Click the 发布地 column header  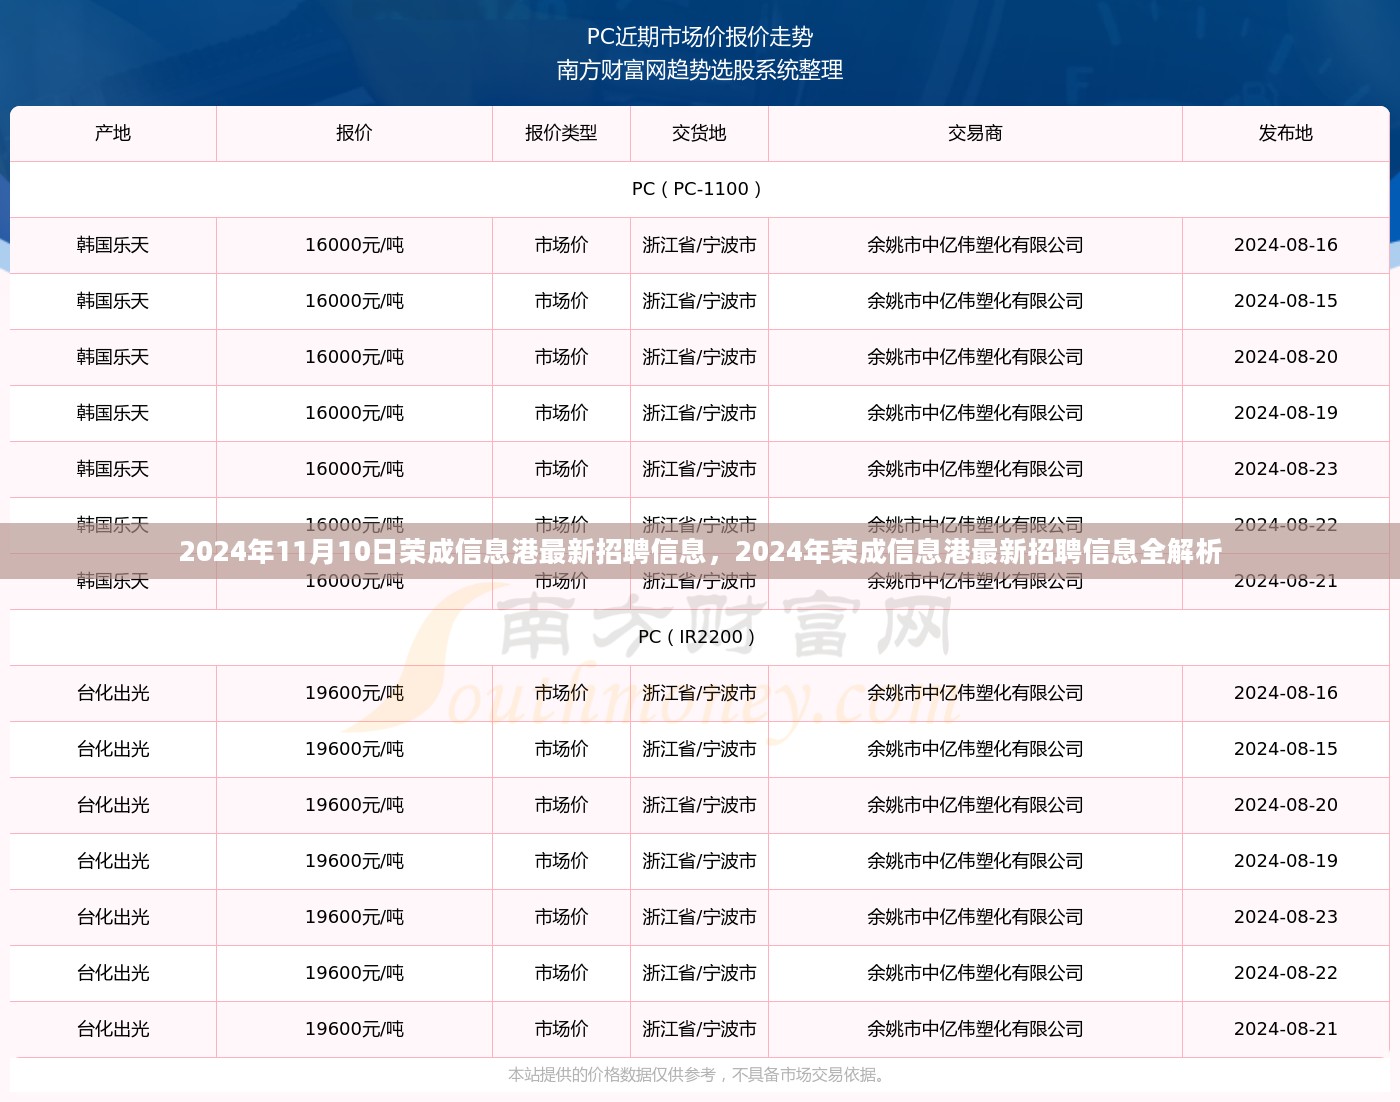coord(1285,133)
